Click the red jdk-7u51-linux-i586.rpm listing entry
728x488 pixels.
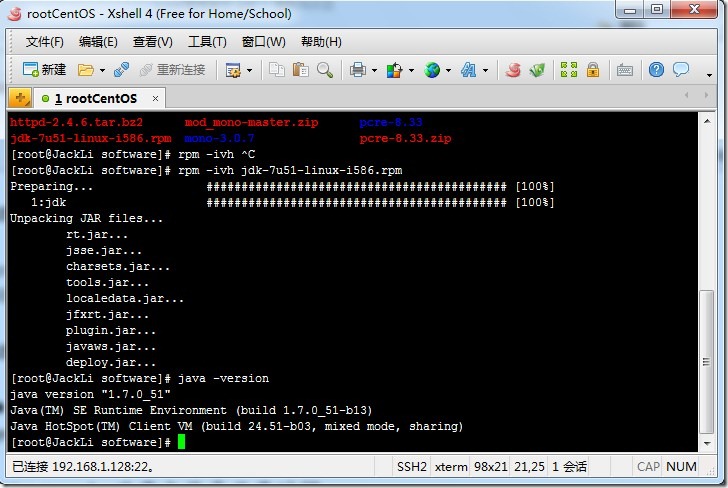click(91, 138)
